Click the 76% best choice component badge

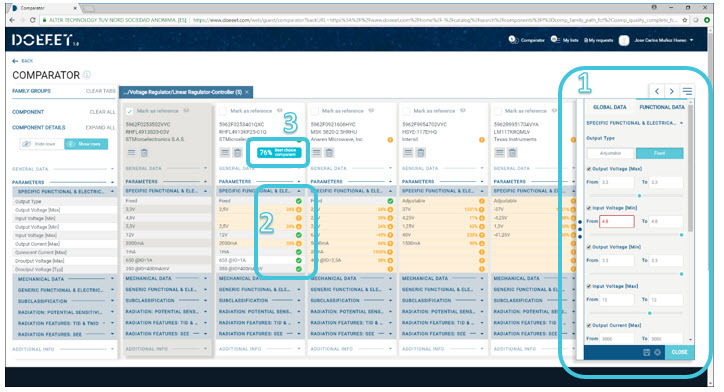tap(279, 152)
